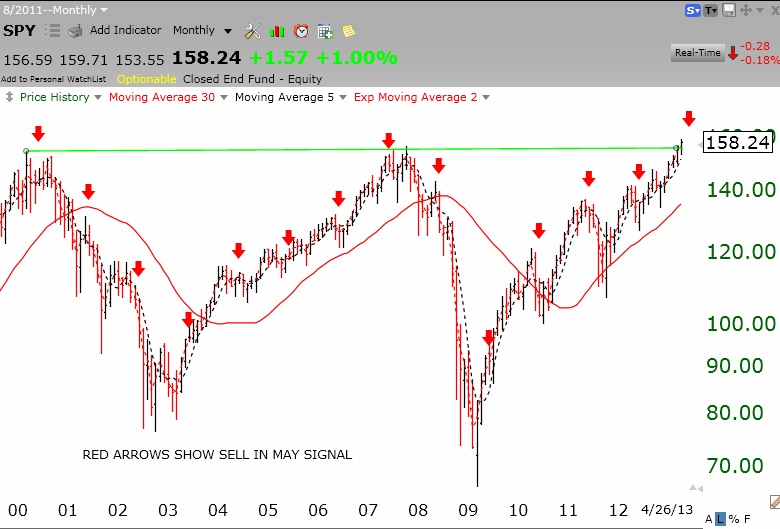Click the 159.71 high price value

[x=84, y=60]
